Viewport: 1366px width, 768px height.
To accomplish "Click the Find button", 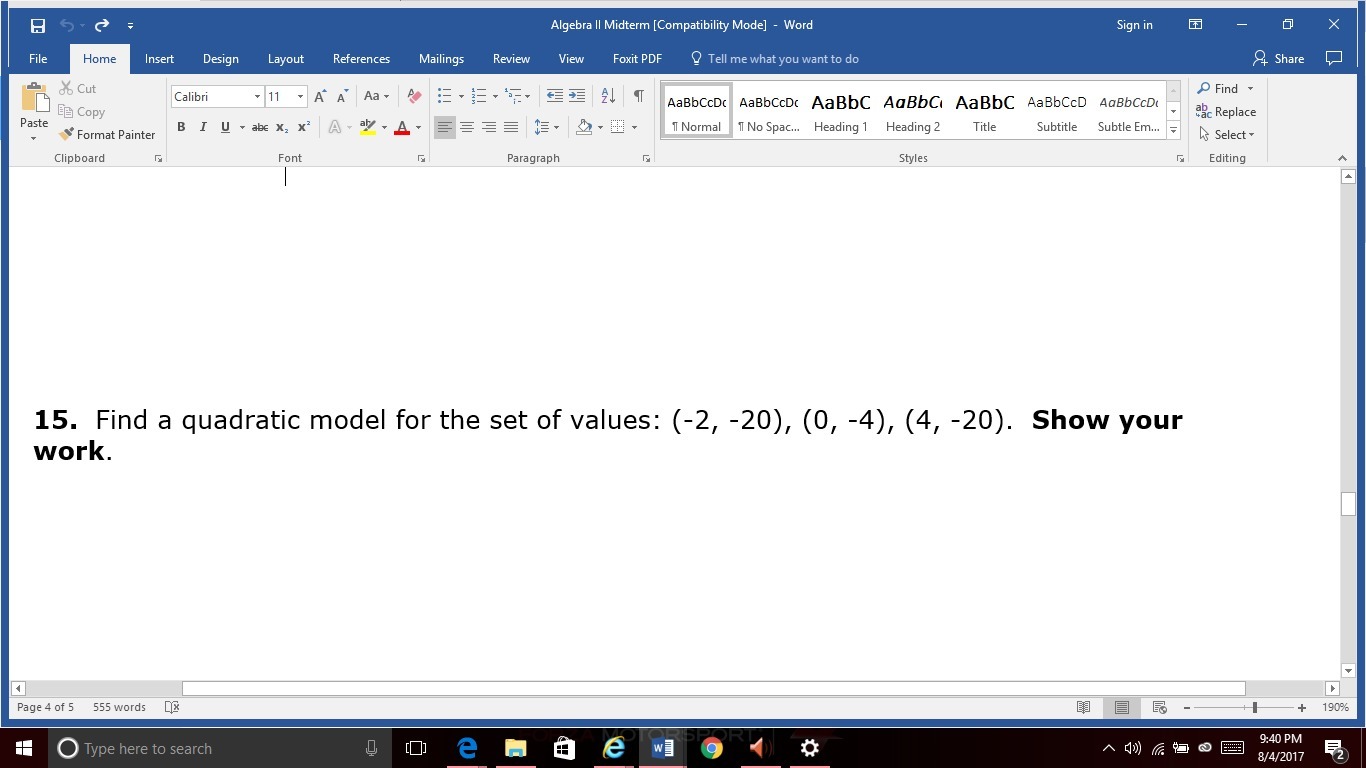I will [1218, 89].
